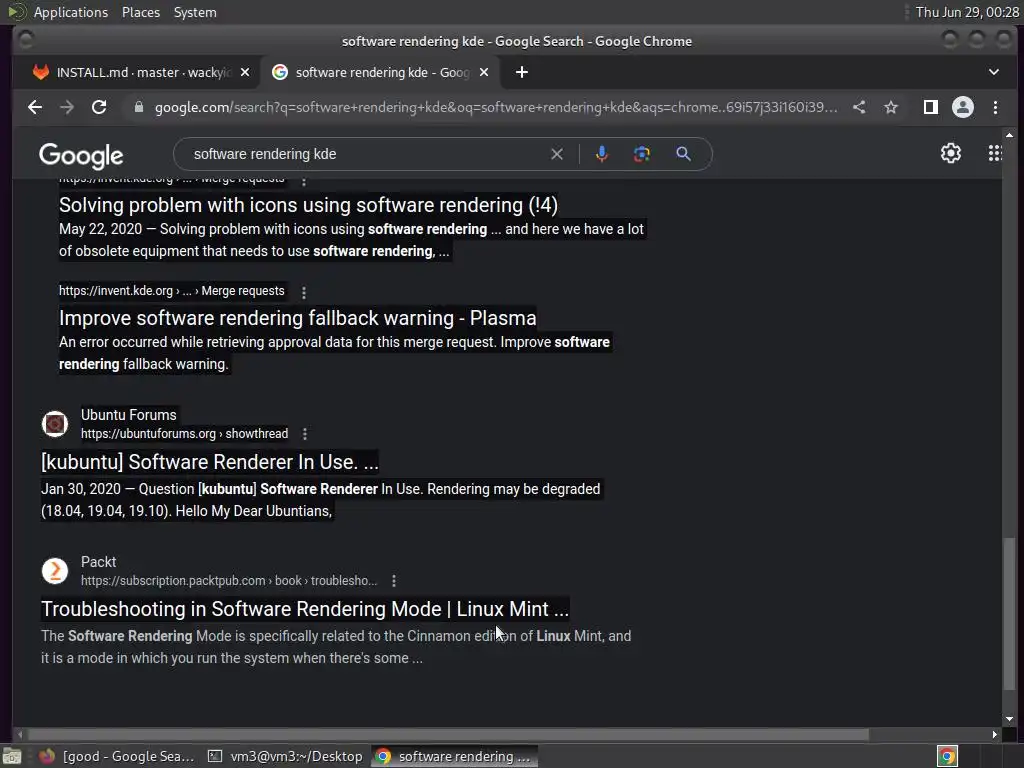Reload the current page

coord(99,107)
